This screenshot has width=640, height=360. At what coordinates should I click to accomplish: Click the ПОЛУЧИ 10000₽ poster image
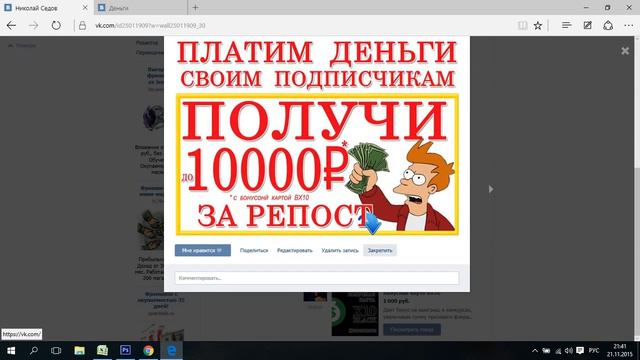pyautogui.click(x=317, y=164)
